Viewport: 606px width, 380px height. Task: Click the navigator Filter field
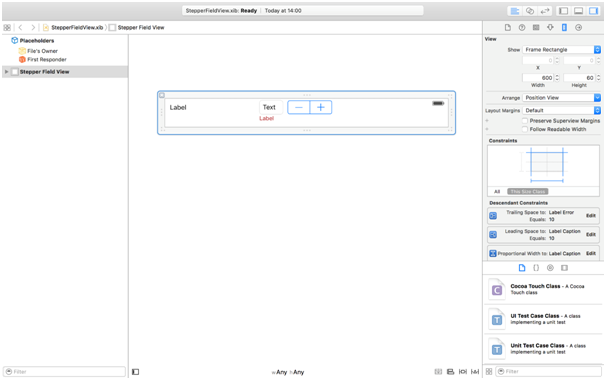click(x=64, y=372)
